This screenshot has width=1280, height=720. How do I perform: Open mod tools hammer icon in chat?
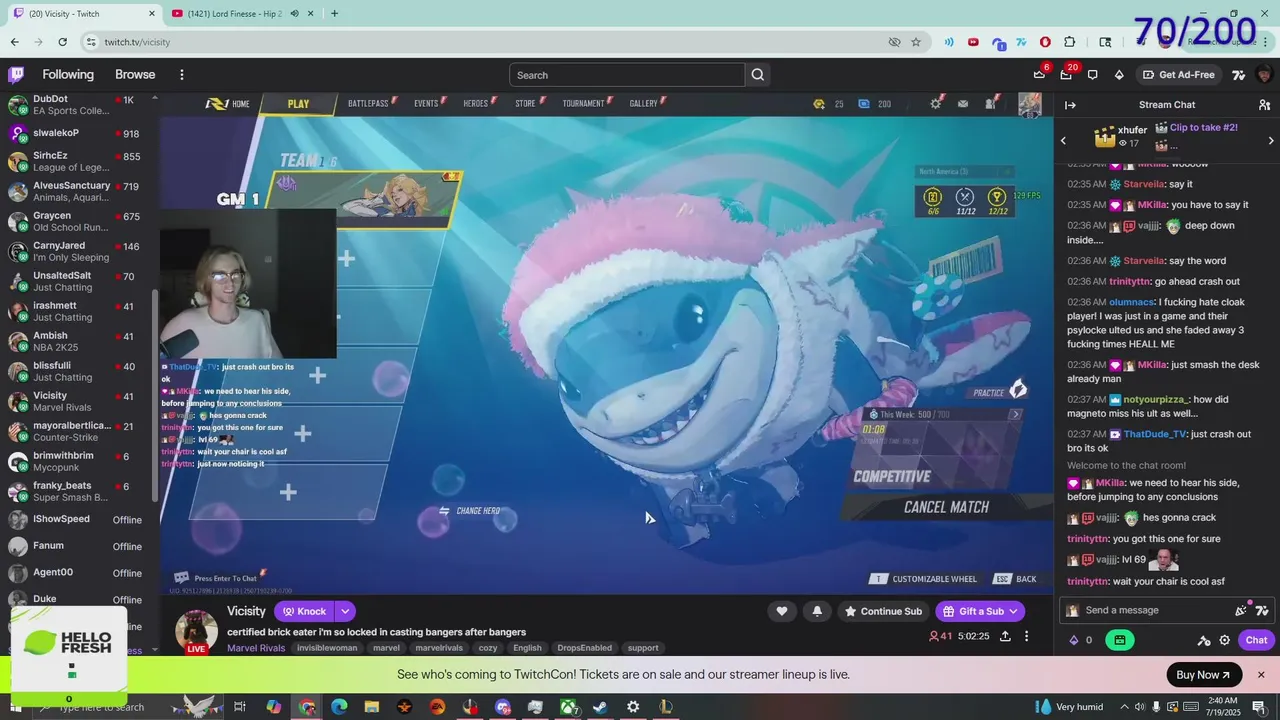point(1204,640)
